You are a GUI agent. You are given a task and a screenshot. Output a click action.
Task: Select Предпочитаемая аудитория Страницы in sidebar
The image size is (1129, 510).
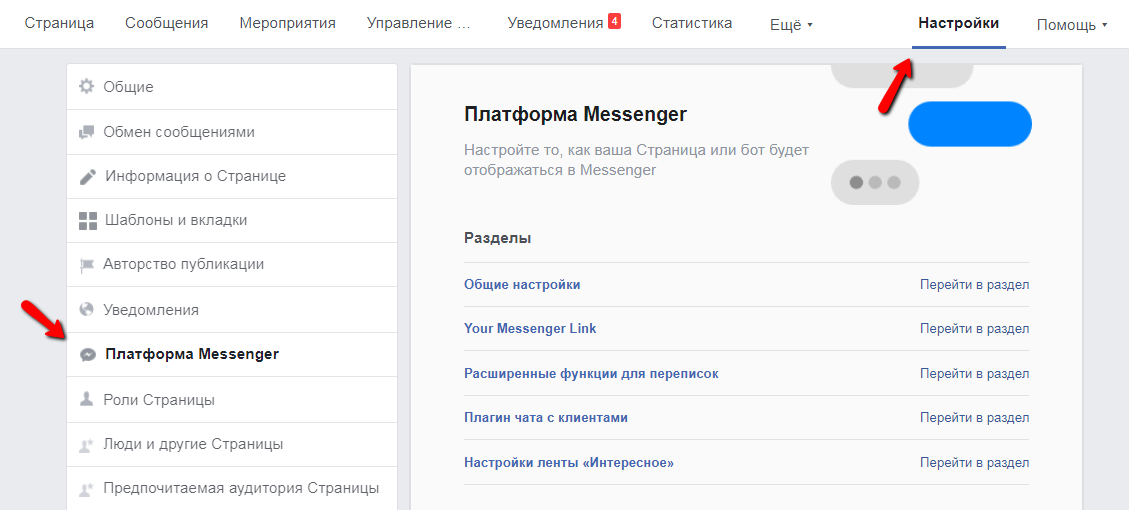point(232,488)
